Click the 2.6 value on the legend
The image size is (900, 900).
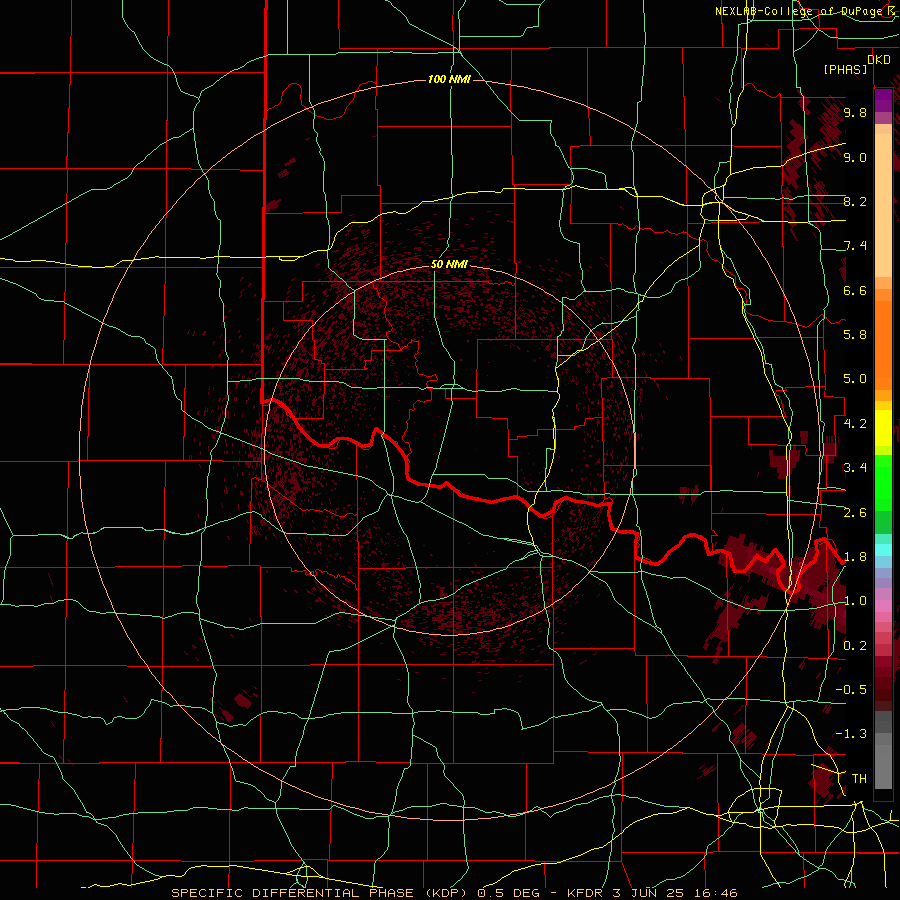coord(855,513)
